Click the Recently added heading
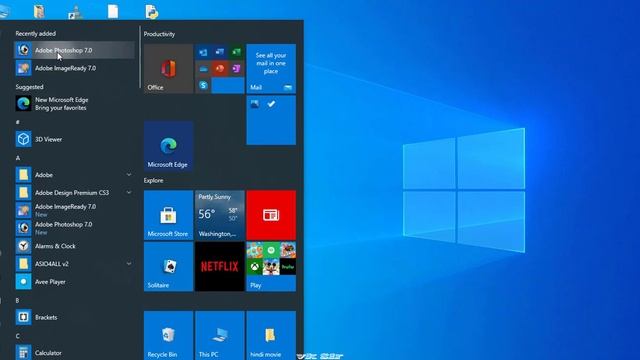The height and width of the screenshot is (360, 640). click(36, 33)
